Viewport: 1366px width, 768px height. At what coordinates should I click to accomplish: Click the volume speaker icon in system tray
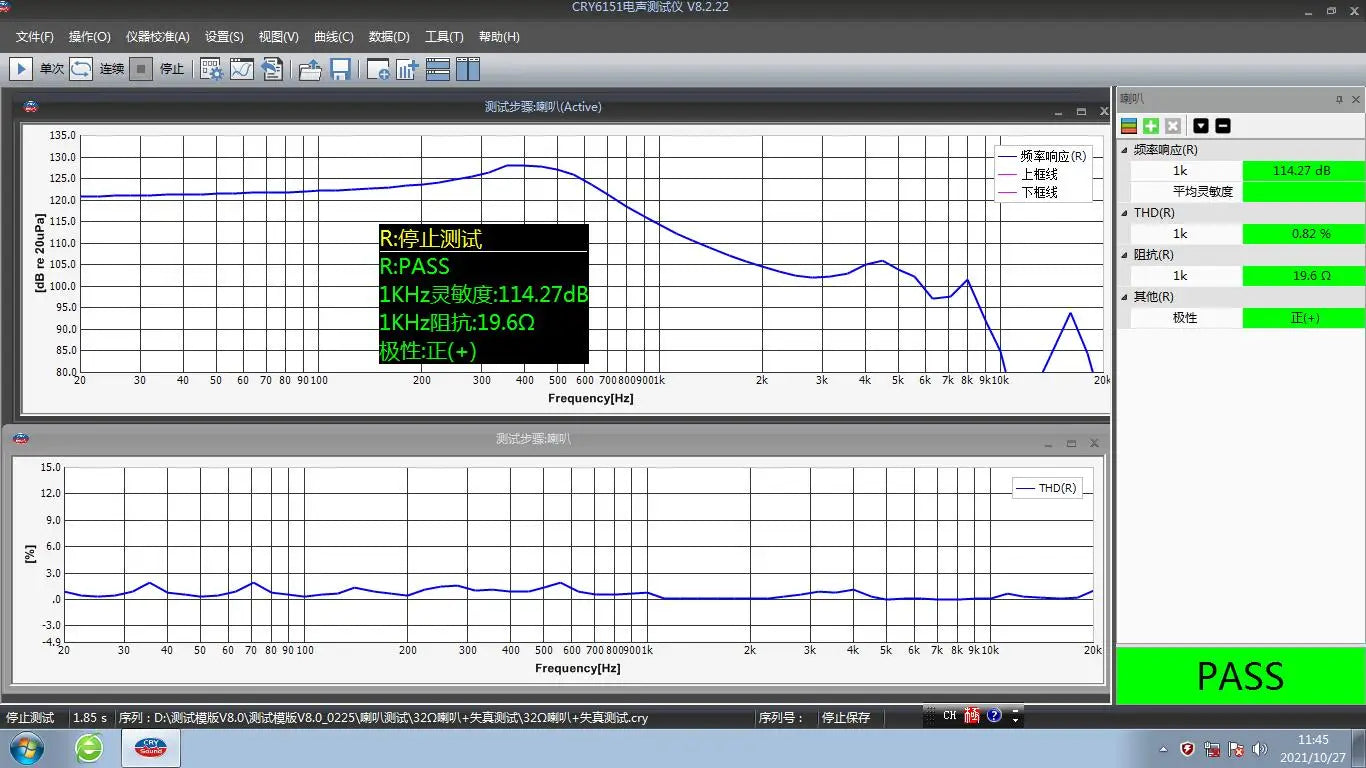(1260, 749)
